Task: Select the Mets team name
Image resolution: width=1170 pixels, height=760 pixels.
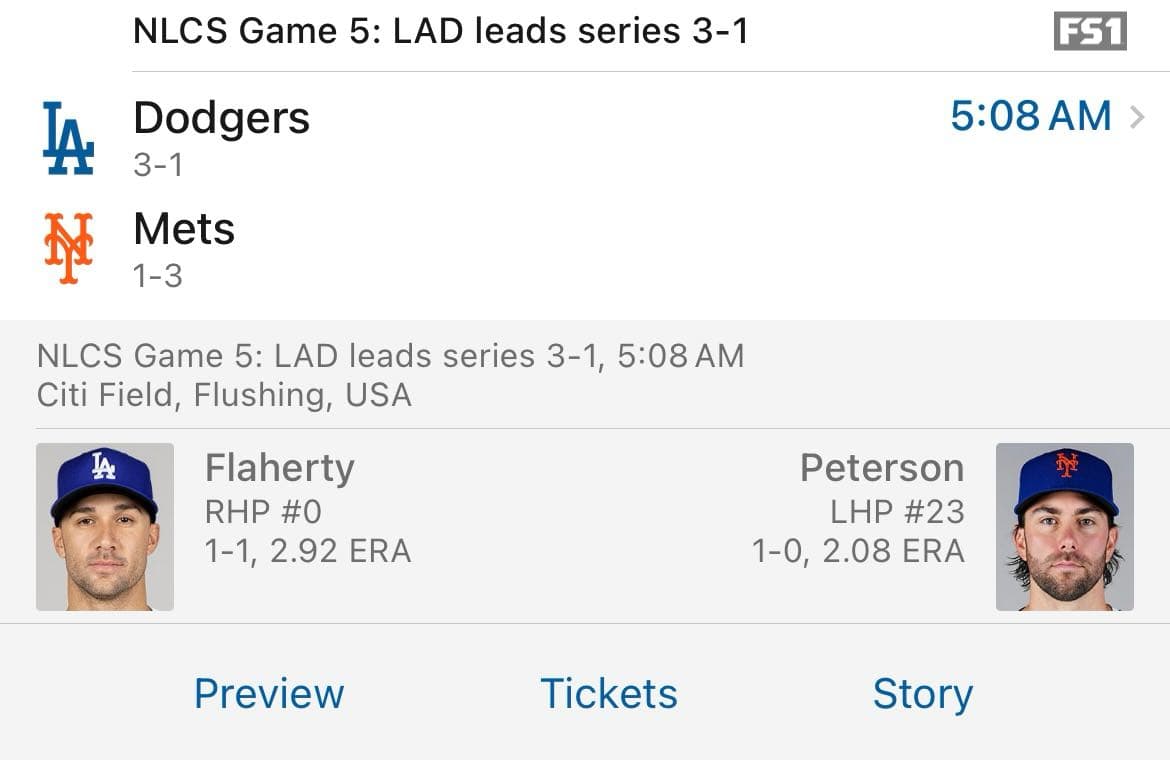Action: click(x=184, y=229)
